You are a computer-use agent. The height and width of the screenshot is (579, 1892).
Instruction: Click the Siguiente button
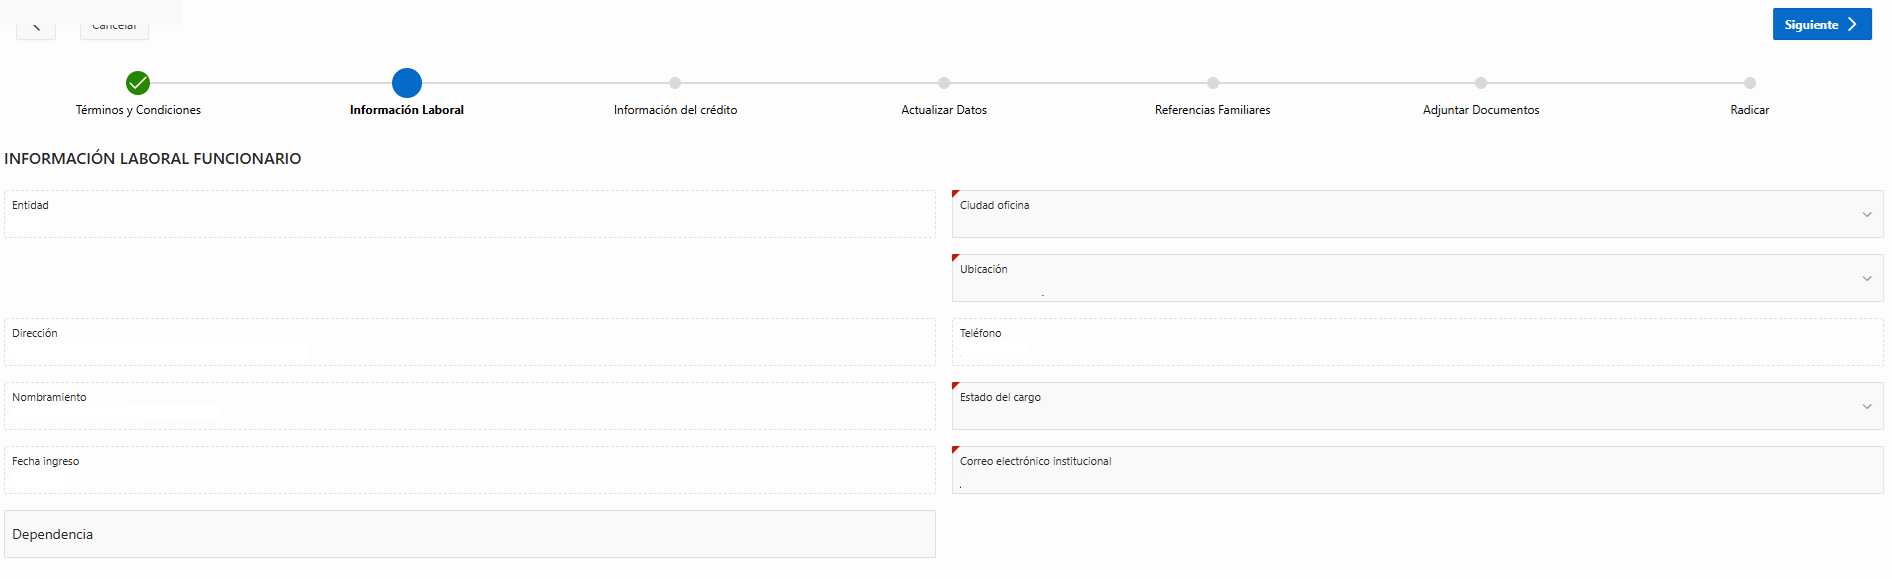tap(1821, 24)
